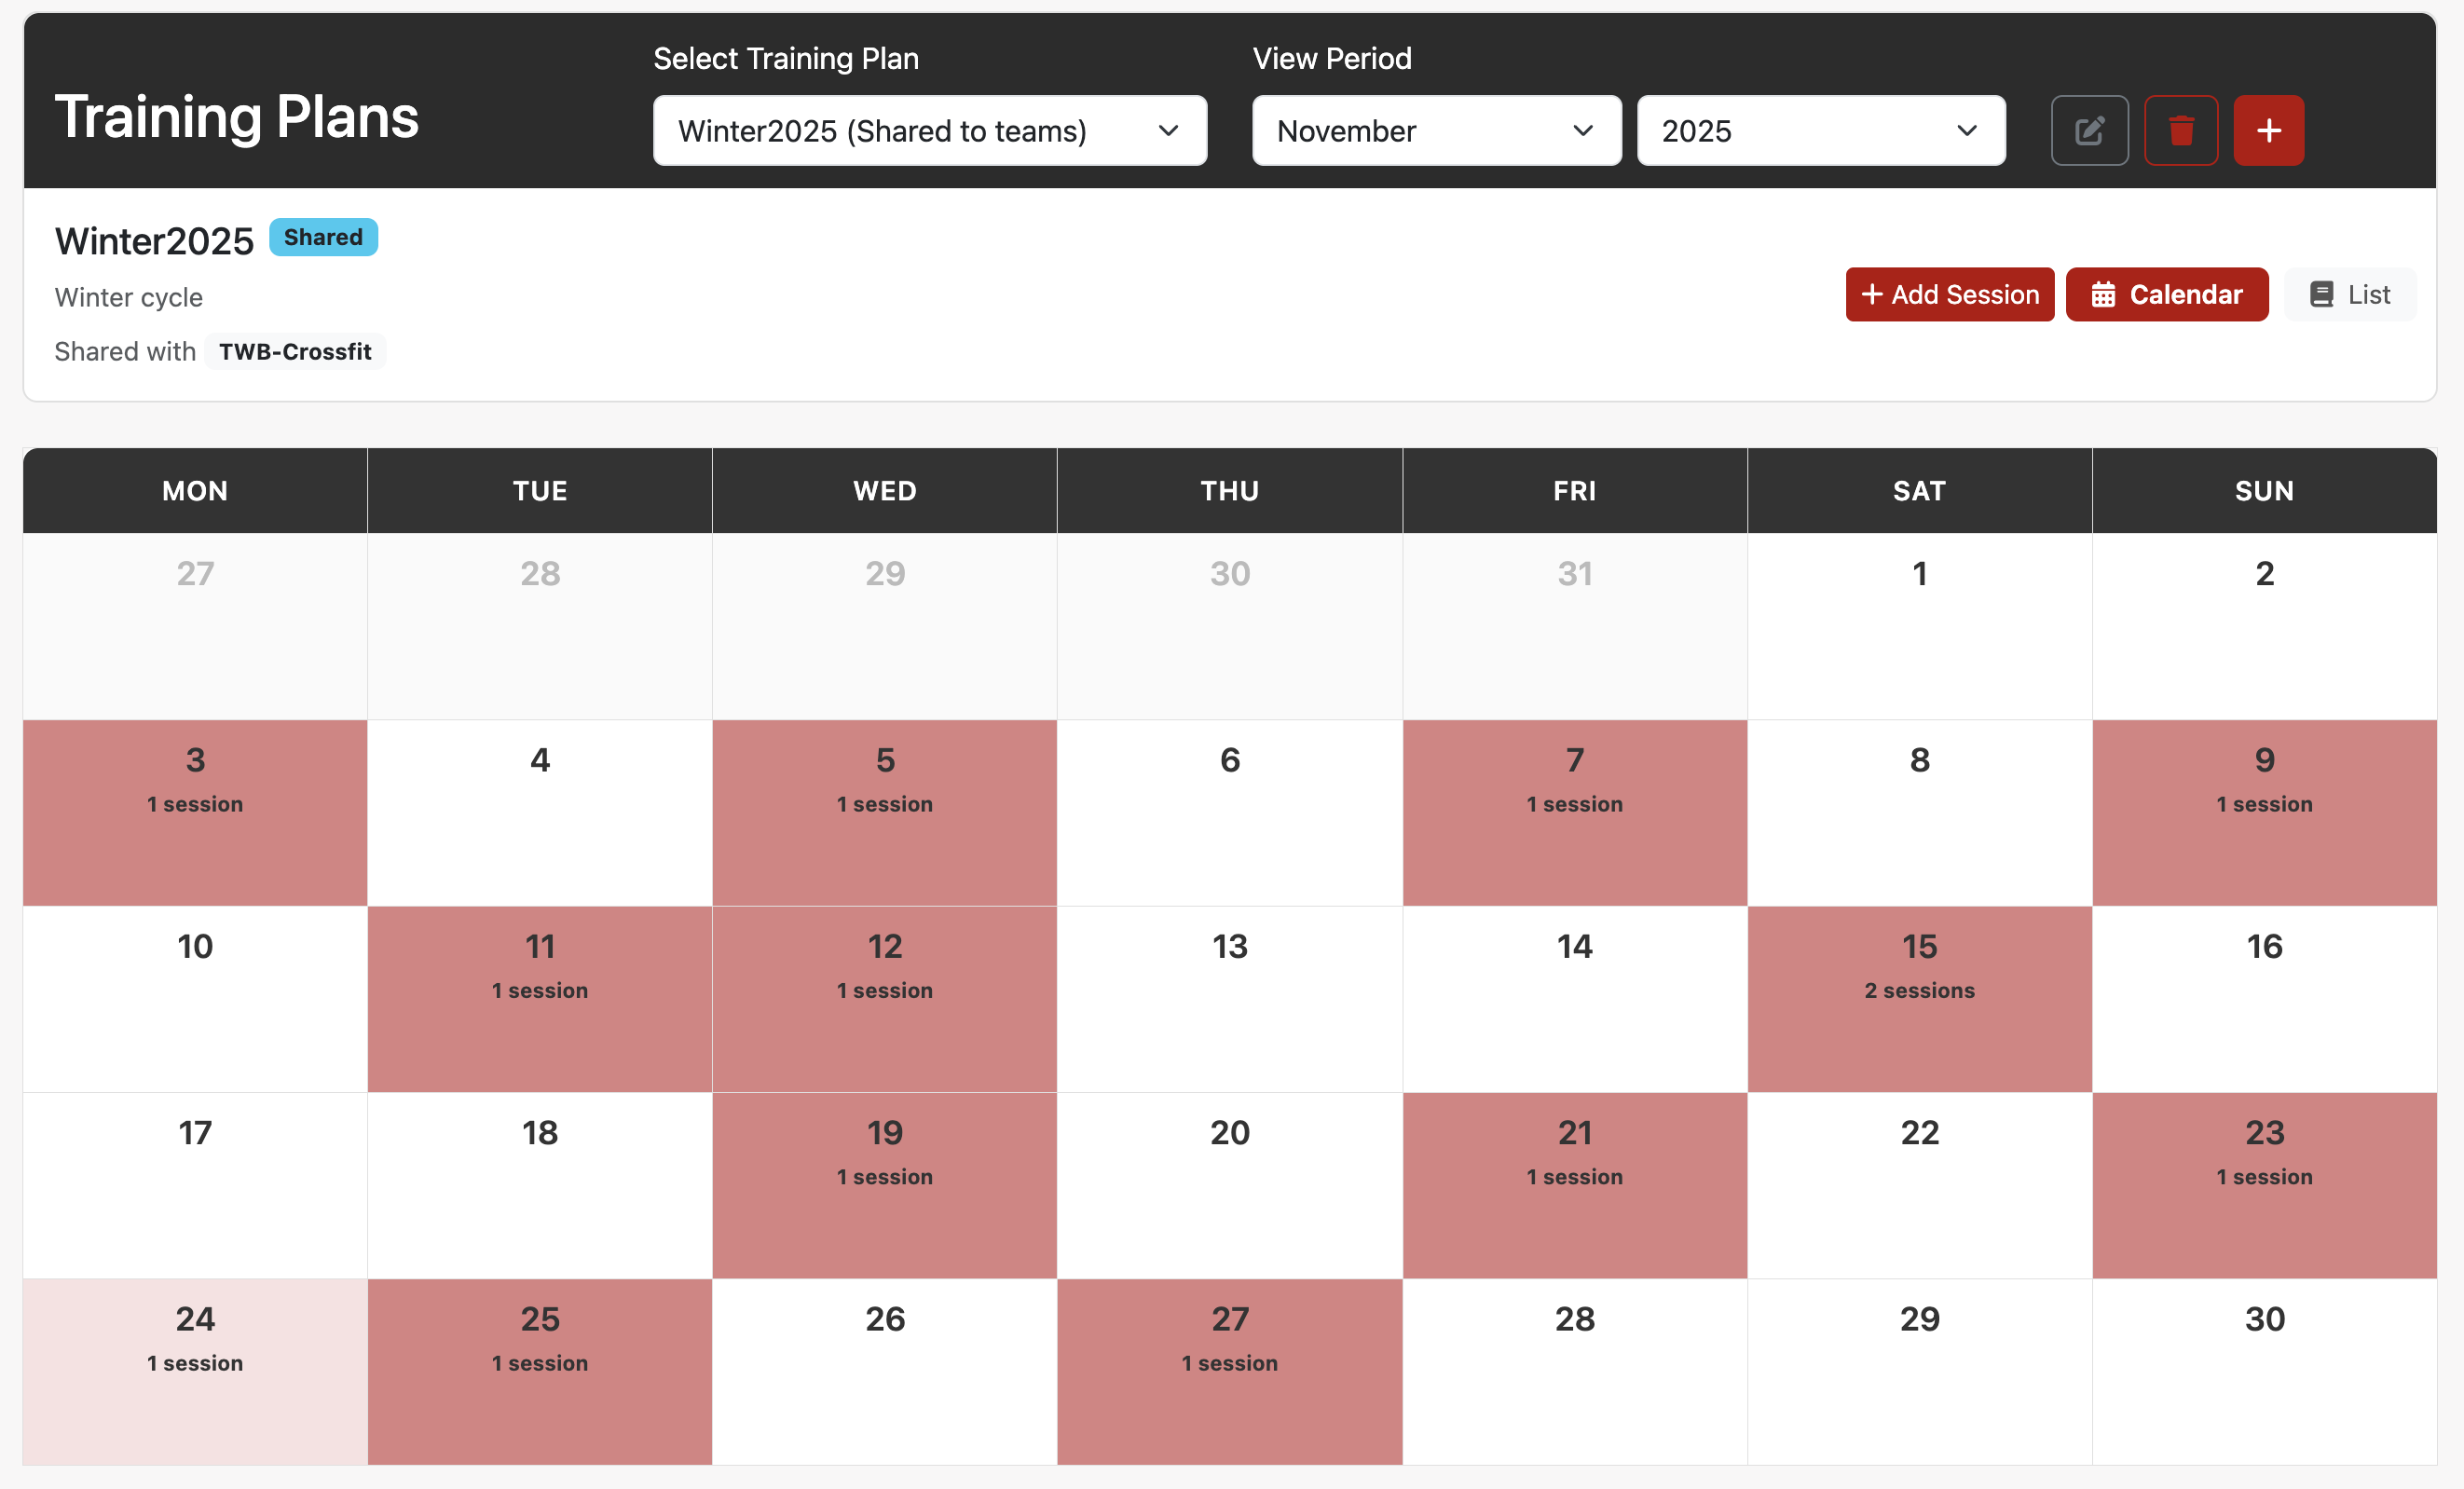Switch to Calendar view
Image resolution: width=2464 pixels, height=1489 pixels.
point(2166,294)
